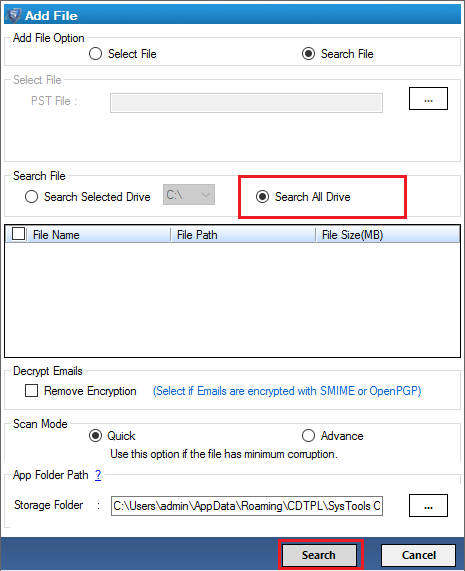Enable the Remove Encryption checkbox

(31, 391)
